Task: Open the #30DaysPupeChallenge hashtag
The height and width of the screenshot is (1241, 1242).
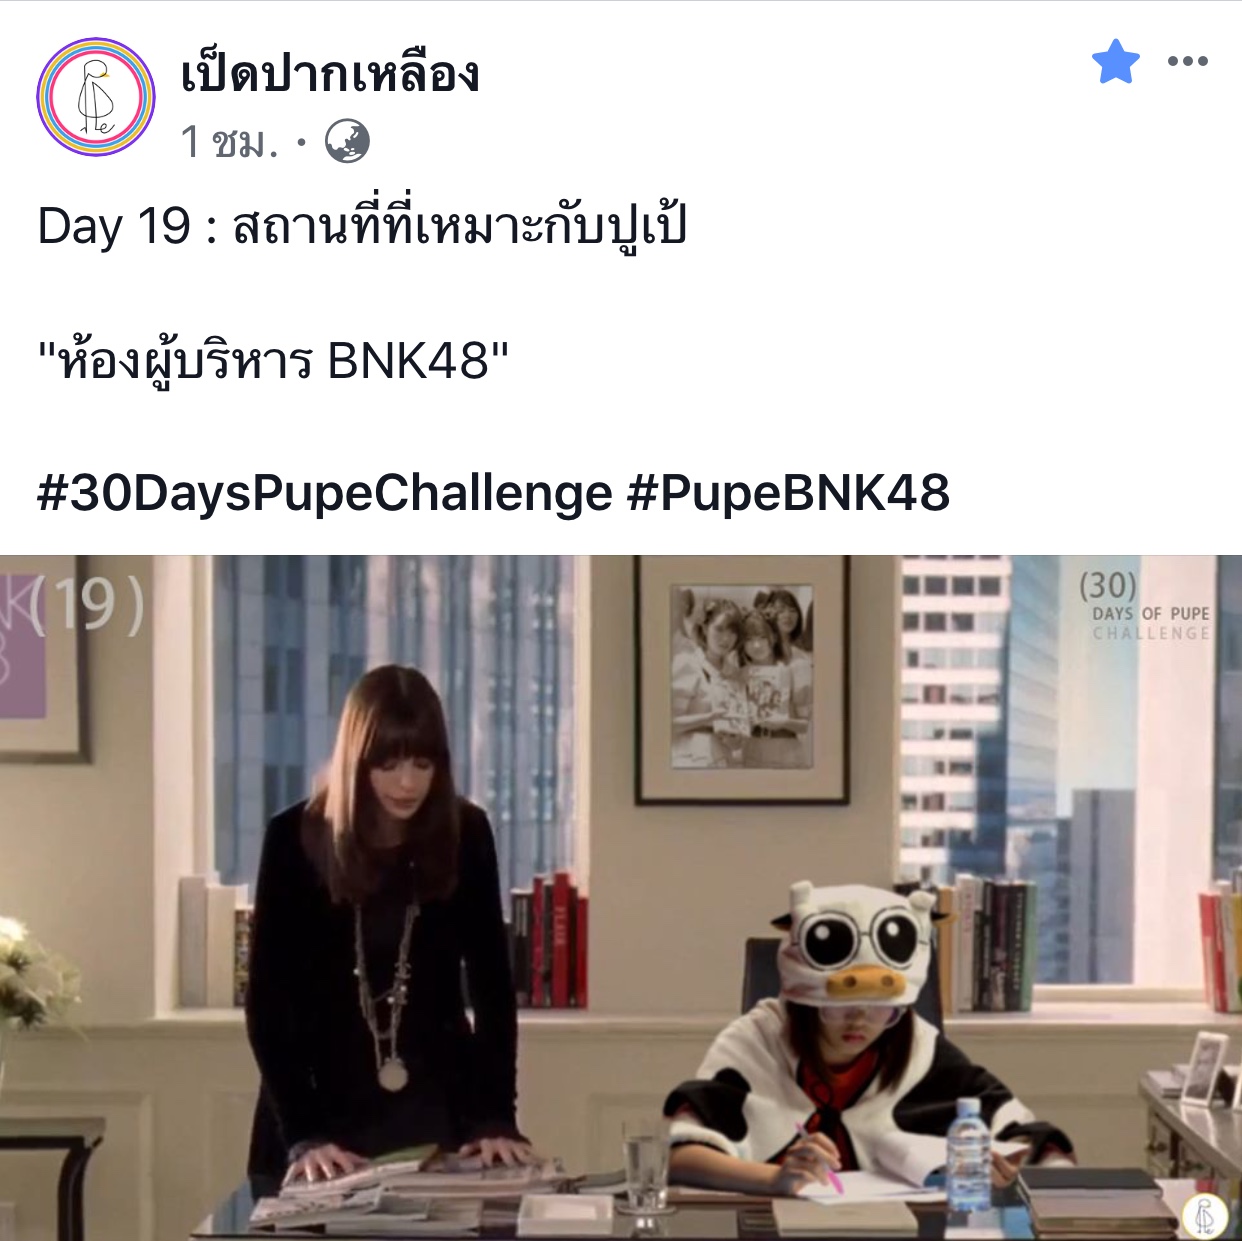Action: [x=325, y=493]
